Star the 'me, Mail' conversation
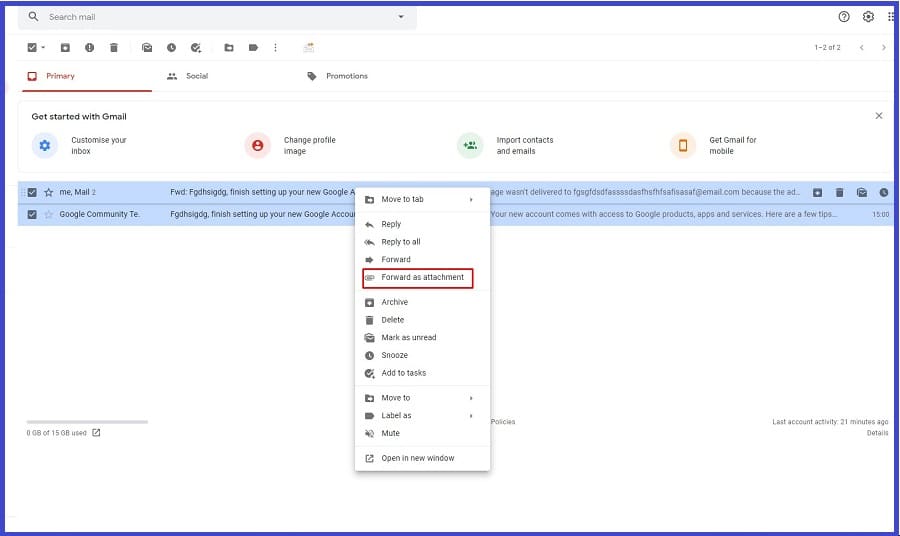 [x=49, y=192]
